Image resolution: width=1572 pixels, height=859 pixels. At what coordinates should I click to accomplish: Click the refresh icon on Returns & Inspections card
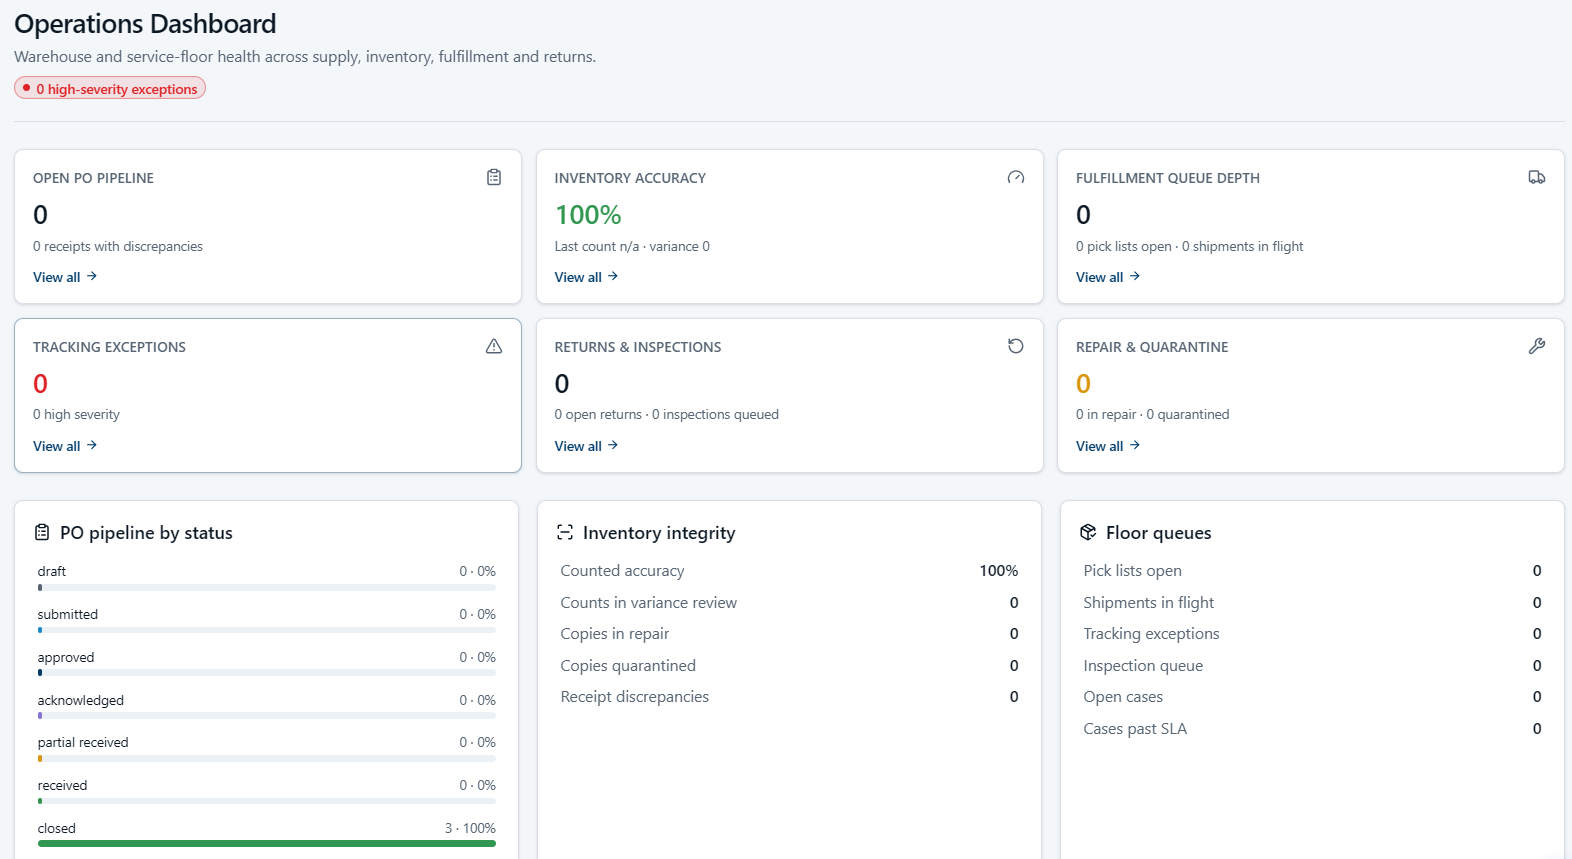pyautogui.click(x=1016, y=346)
